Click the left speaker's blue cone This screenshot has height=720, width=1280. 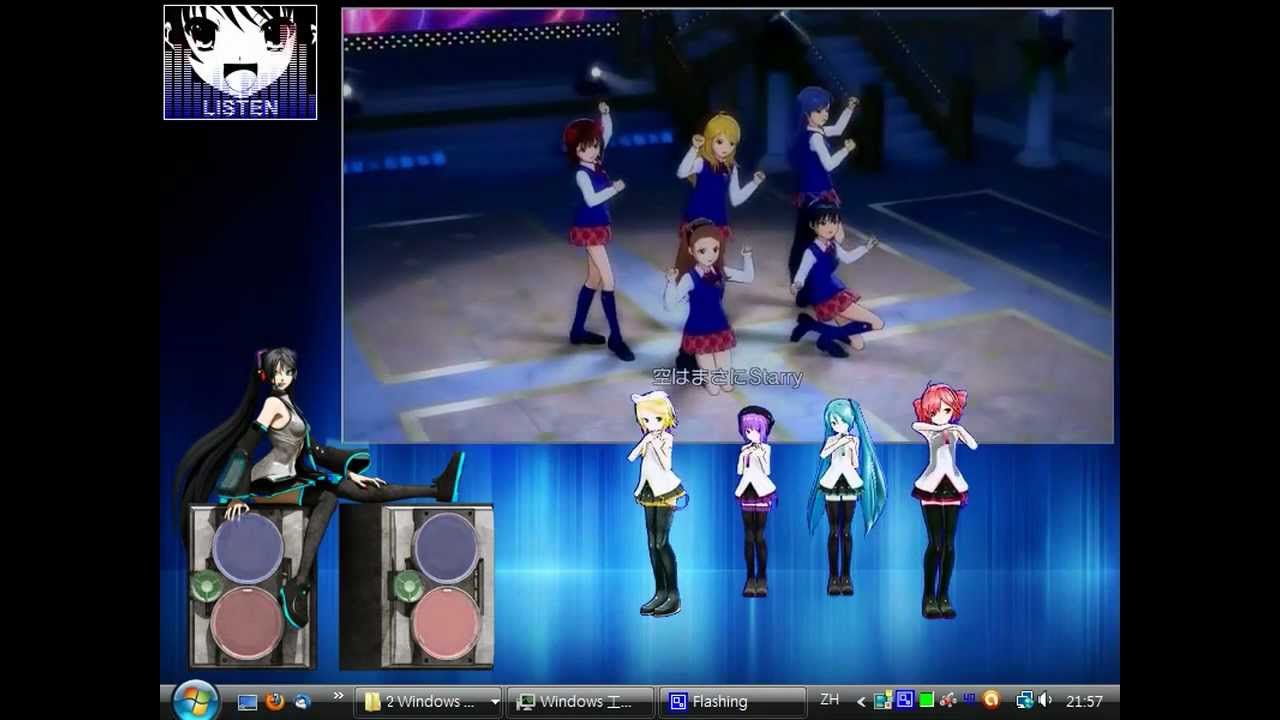pos(247,547)
